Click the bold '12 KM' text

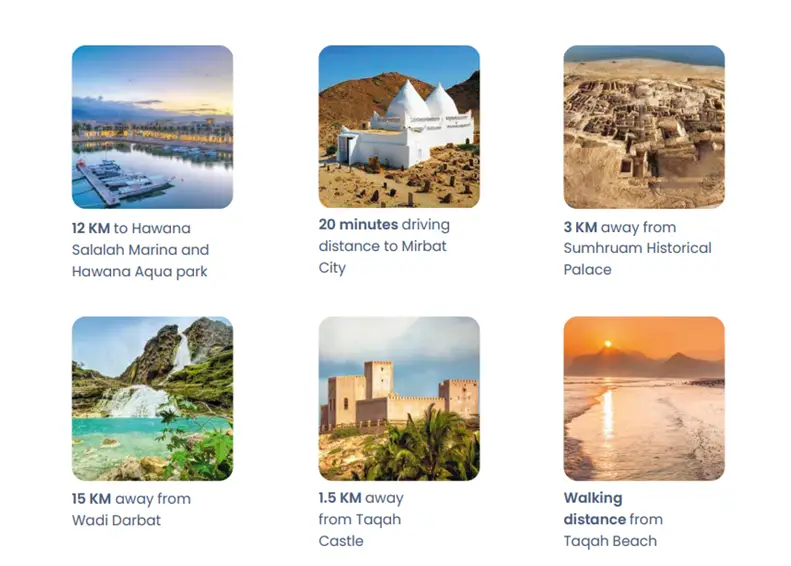[91, 228]
